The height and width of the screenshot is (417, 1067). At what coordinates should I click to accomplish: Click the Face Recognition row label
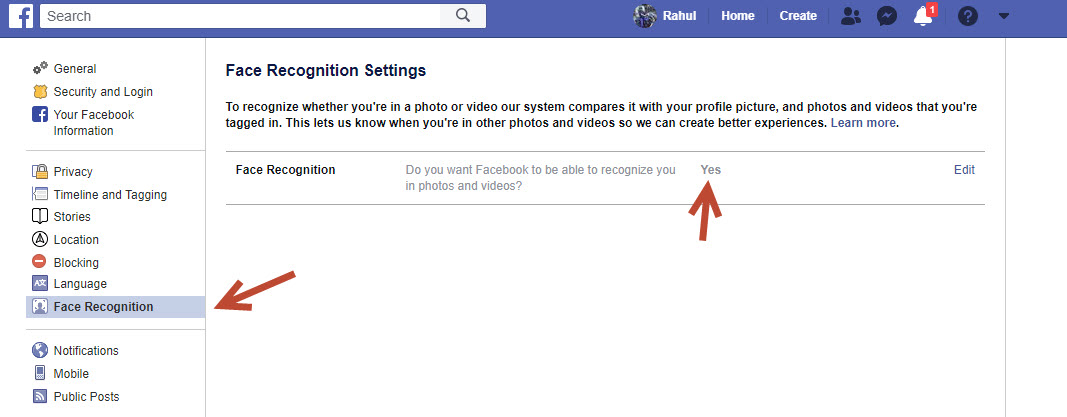pyautogui.click(x=285, y=169)
